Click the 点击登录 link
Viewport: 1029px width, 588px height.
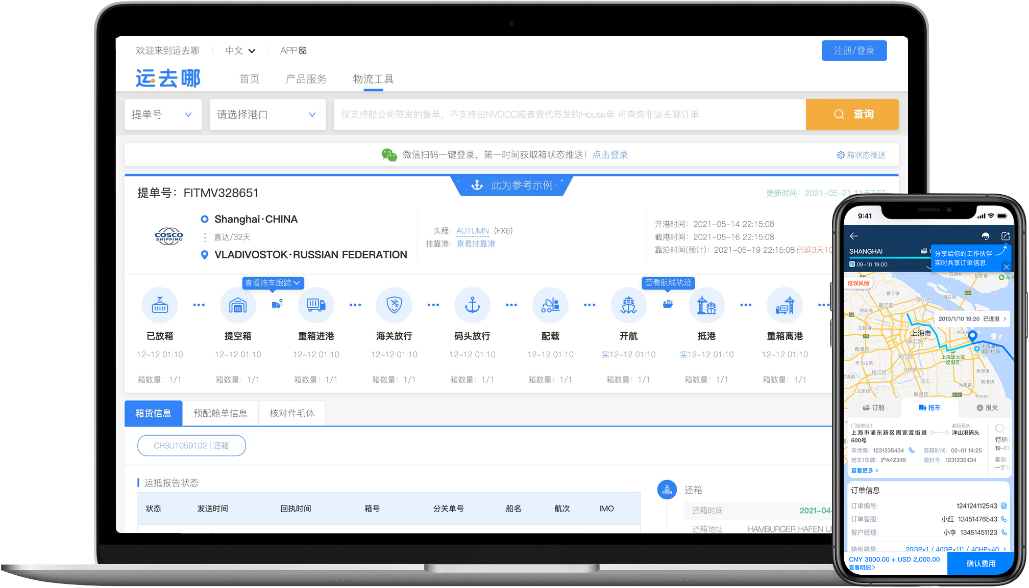pyautogui.click(x=610, y=155)
